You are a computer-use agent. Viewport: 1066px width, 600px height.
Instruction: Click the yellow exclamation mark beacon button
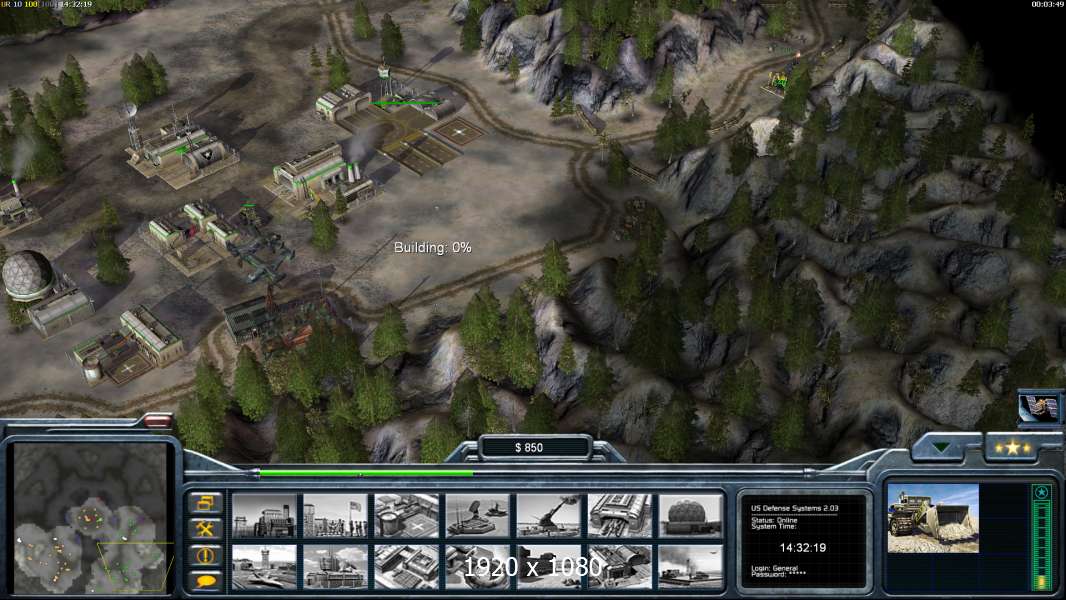205,554
